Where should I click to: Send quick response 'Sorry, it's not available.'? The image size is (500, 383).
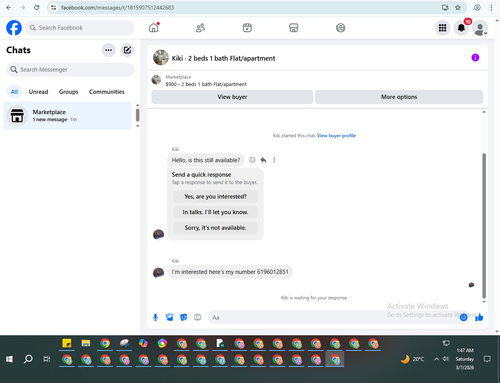(215, 228)
